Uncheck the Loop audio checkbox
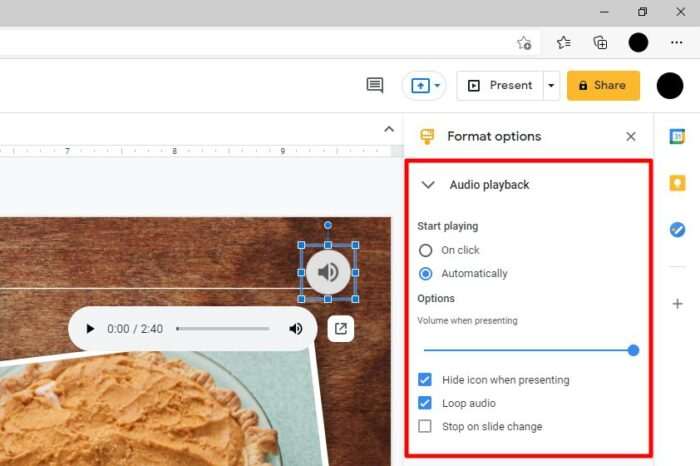The width and height of the screenshot is (700, 466). (x=425, y=403)
